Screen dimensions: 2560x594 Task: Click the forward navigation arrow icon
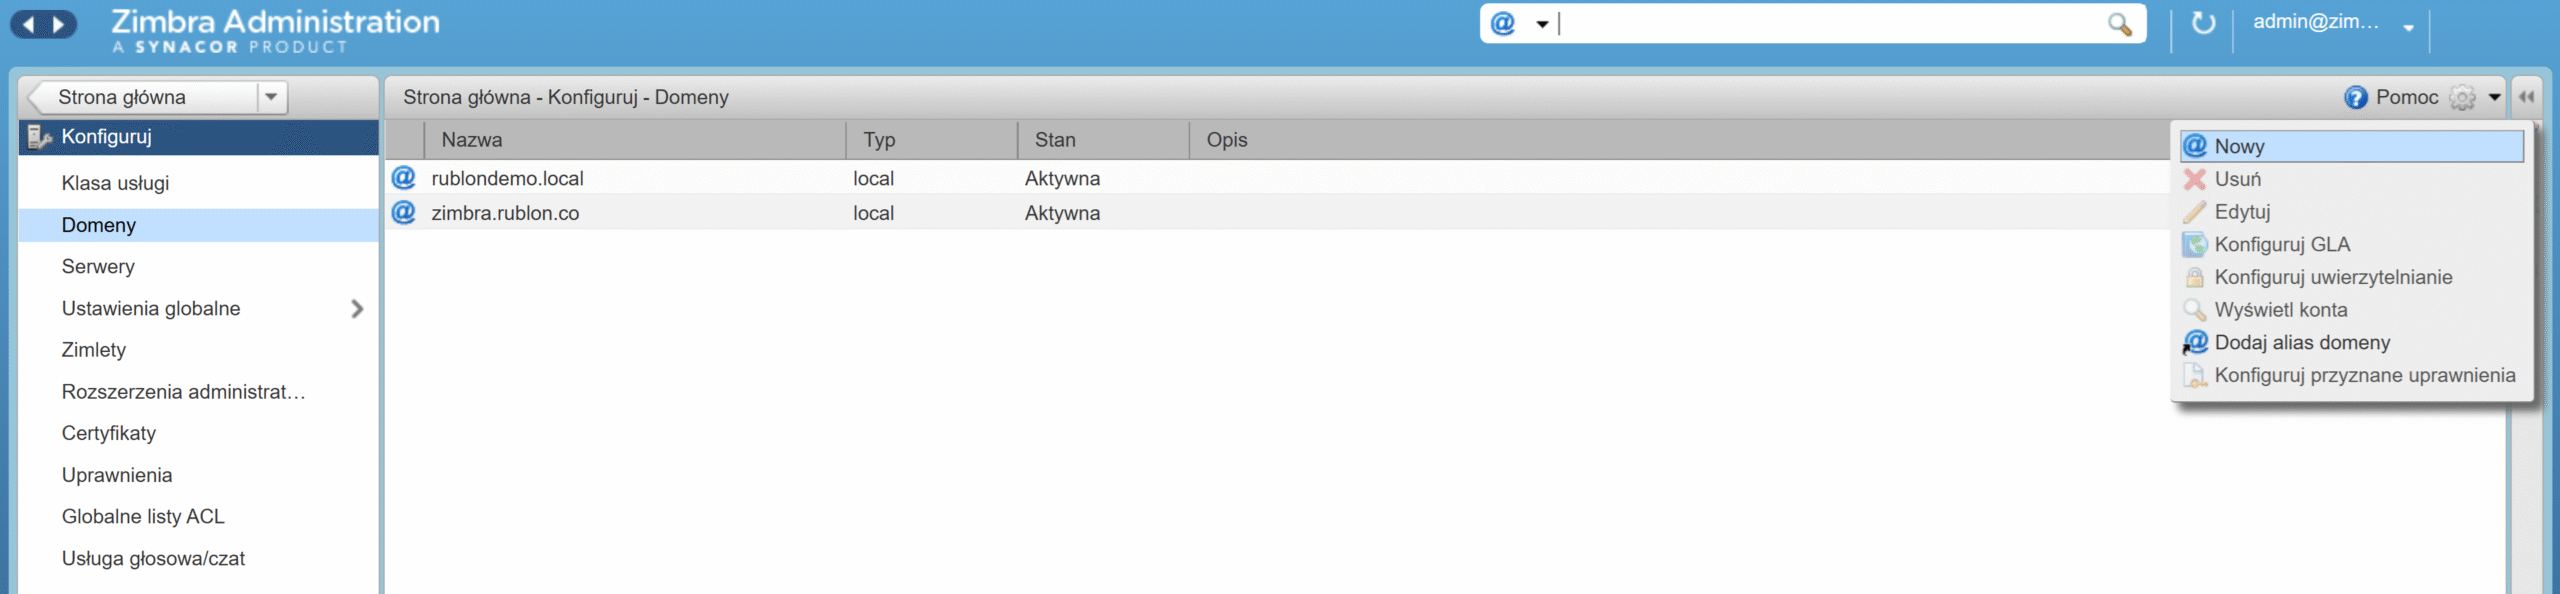(59, 24)
